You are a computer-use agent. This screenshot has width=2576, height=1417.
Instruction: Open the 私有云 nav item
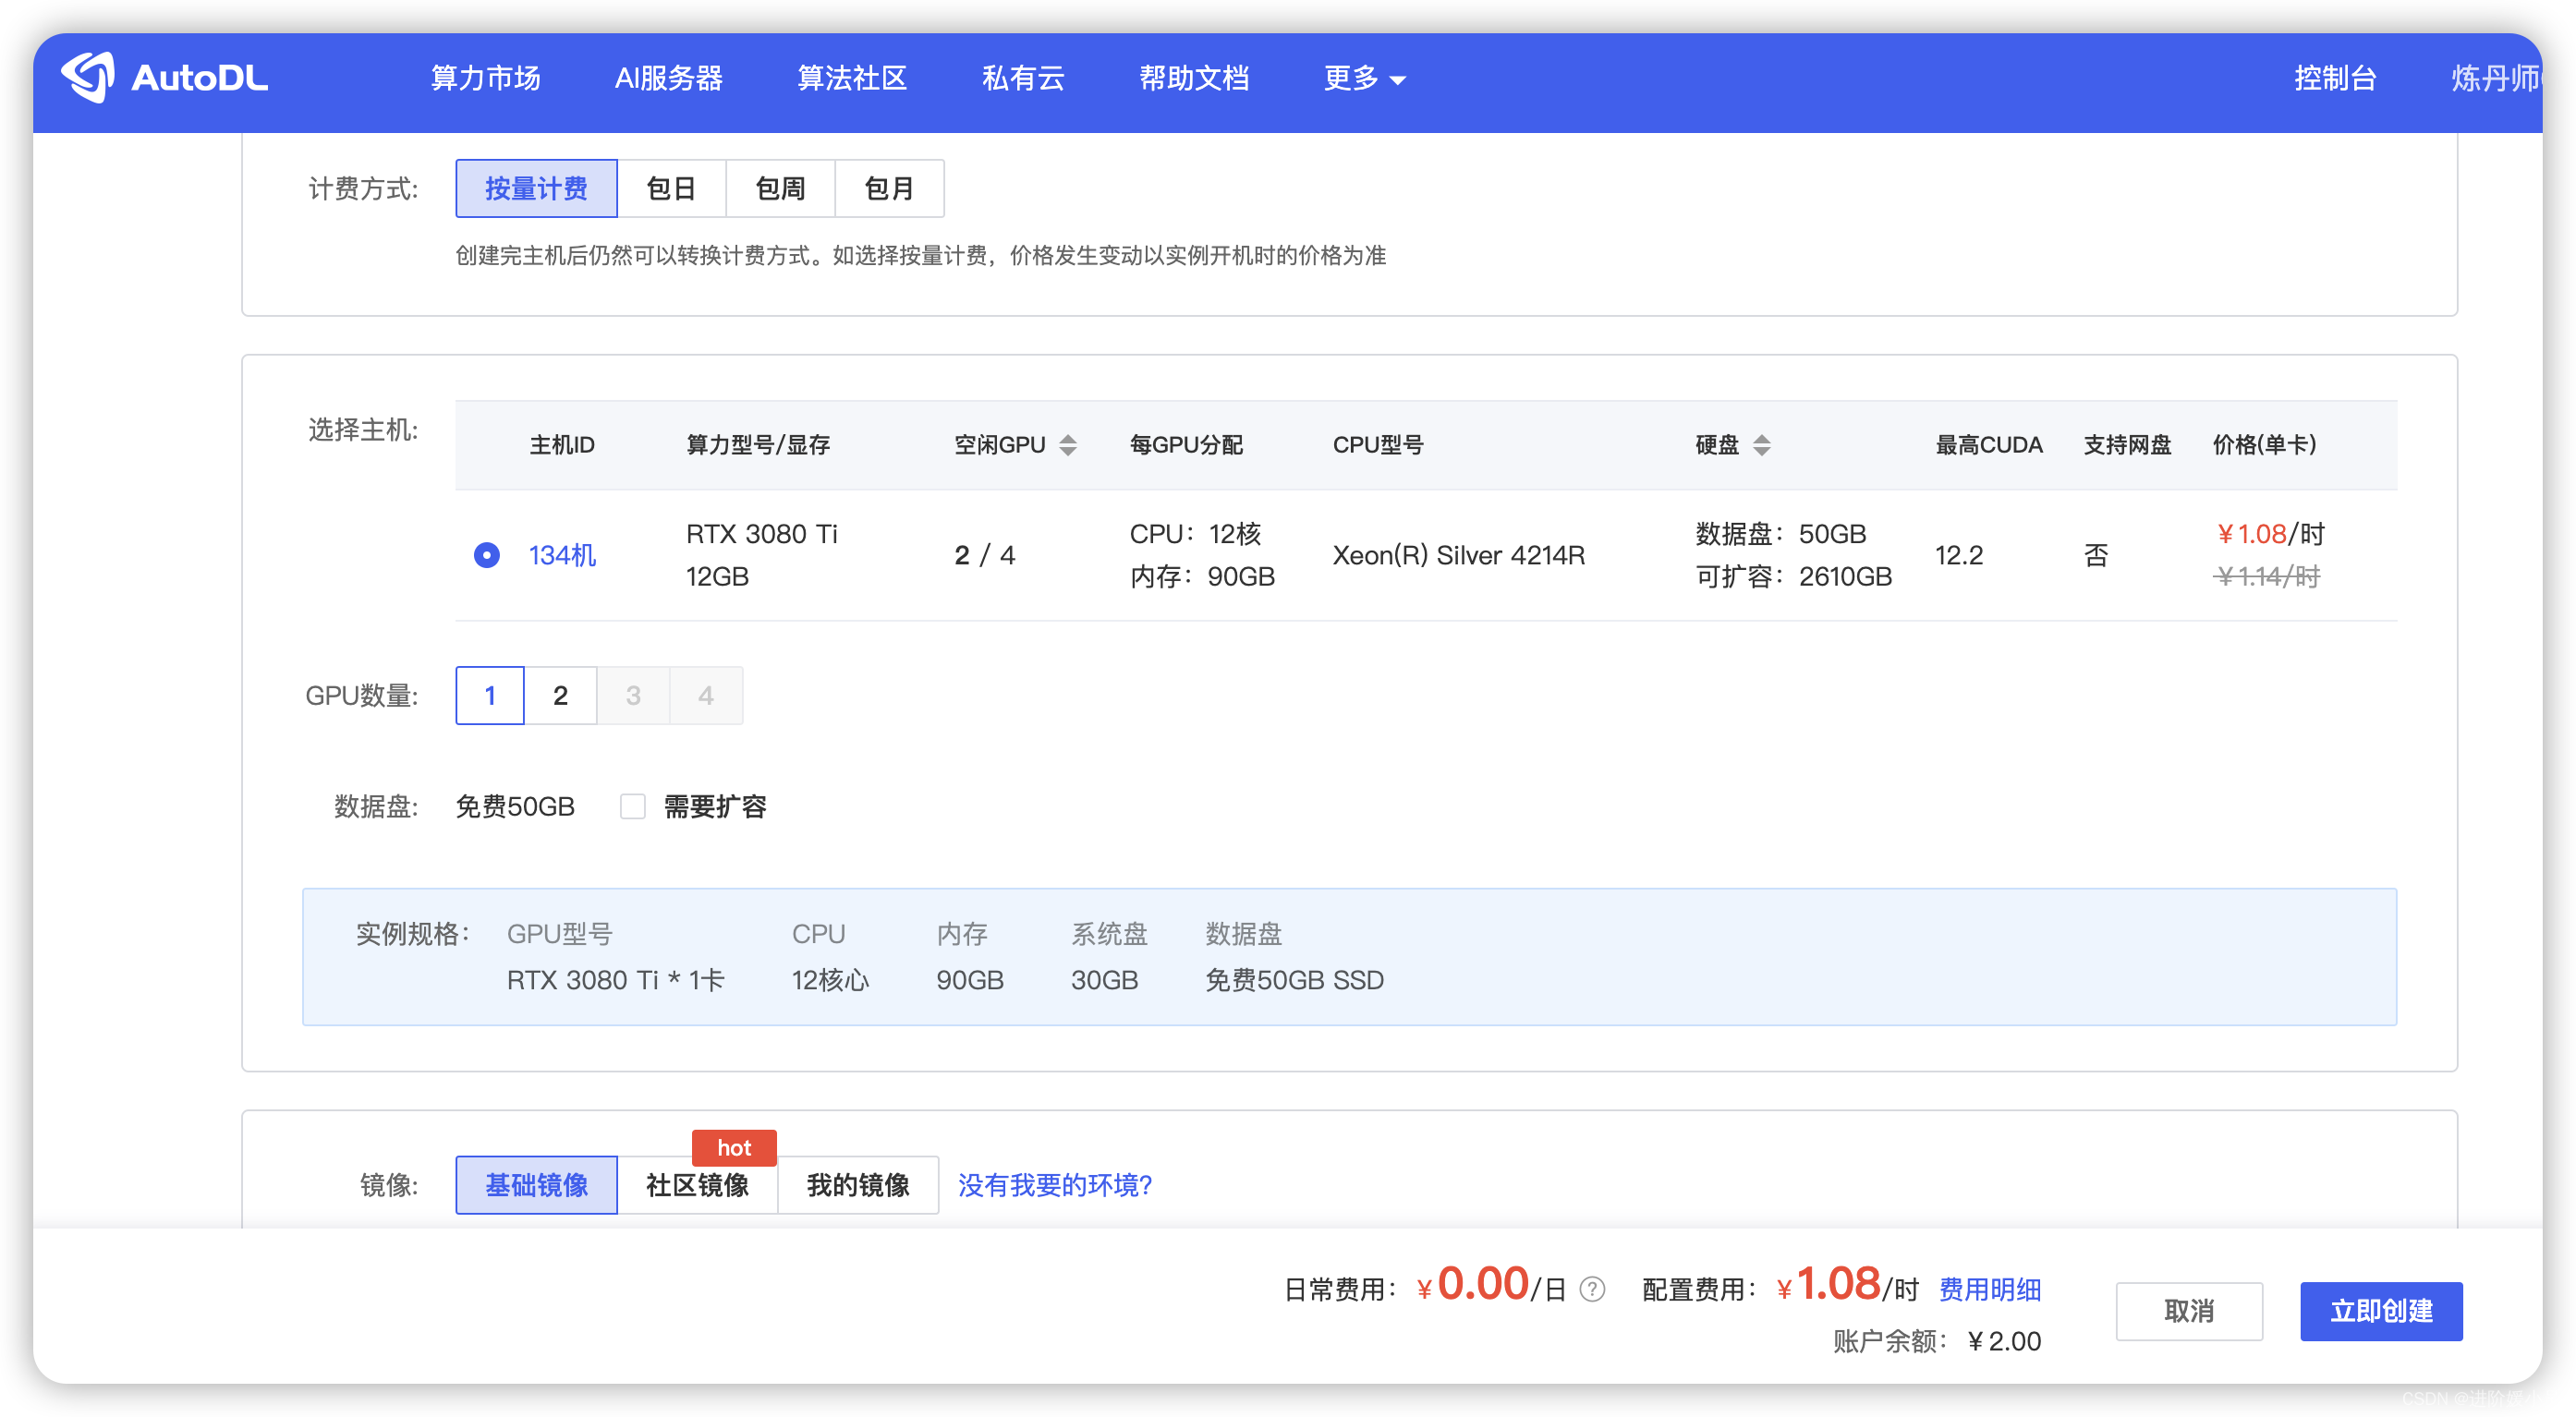(x=1023, y=78)
